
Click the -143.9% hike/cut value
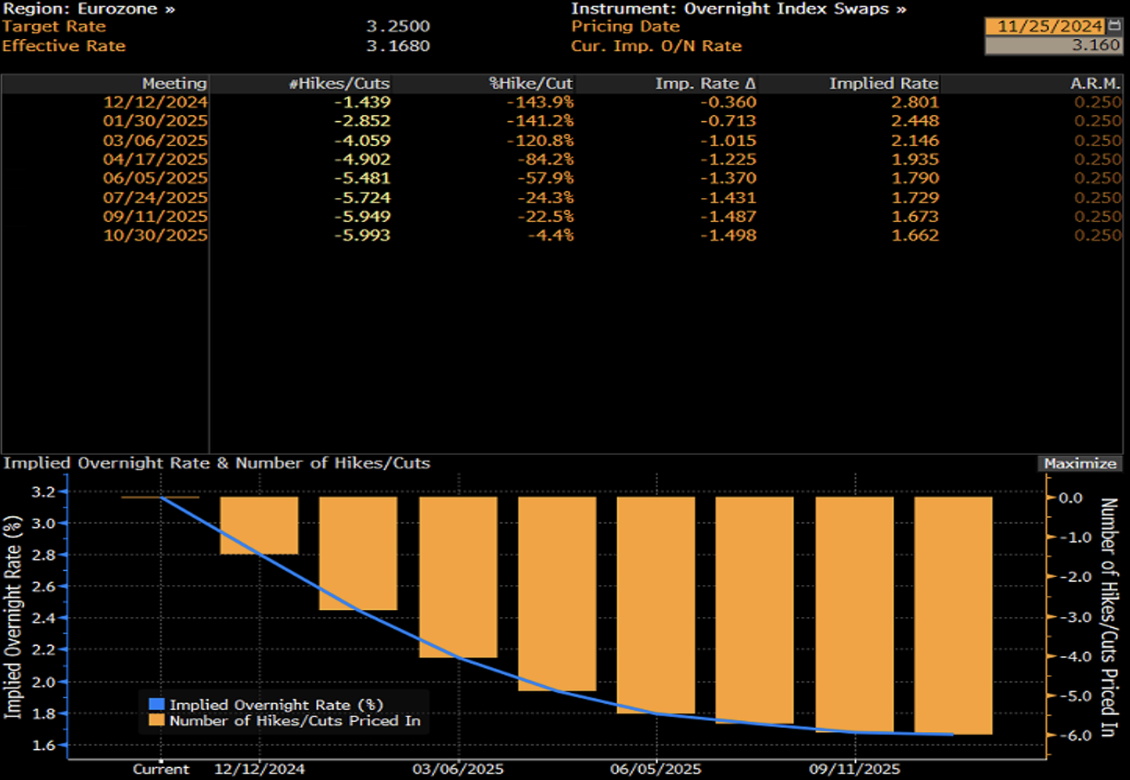coord(540,102)
